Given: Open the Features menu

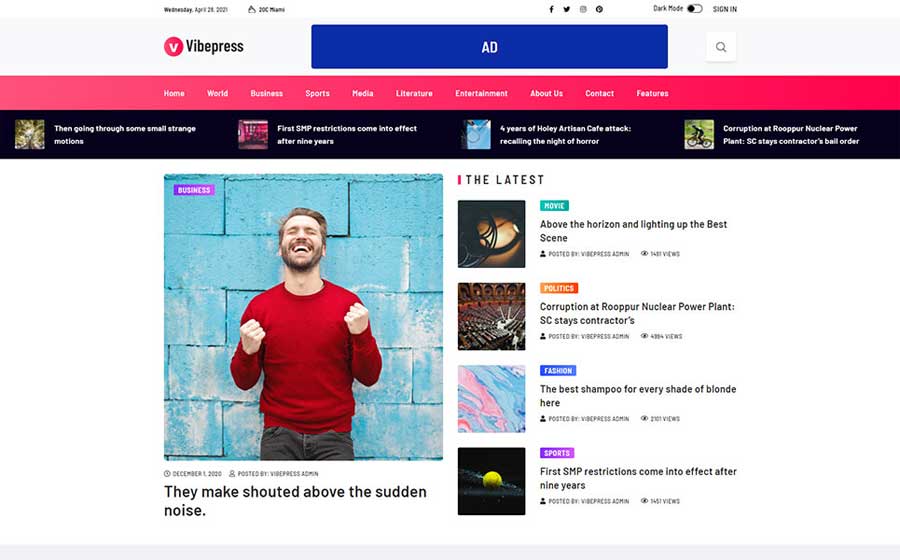Looking at the screenshot, I should pos(652,93).
